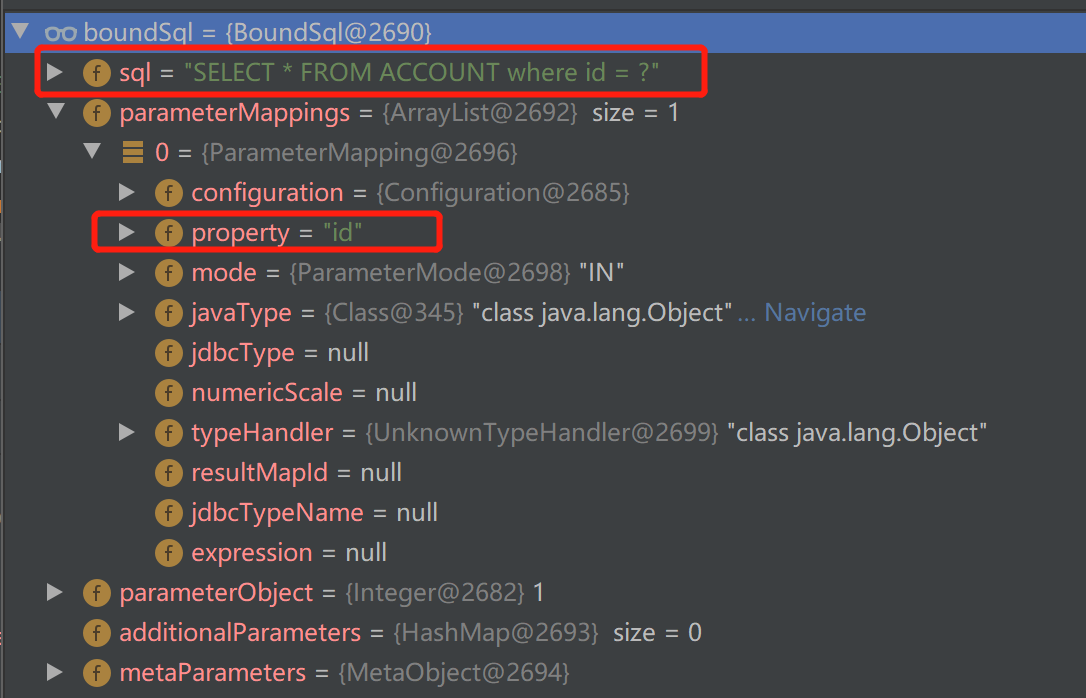
Task: Click the field icon next to configuration
Action: pyautogui.click(x=169, y=193)
